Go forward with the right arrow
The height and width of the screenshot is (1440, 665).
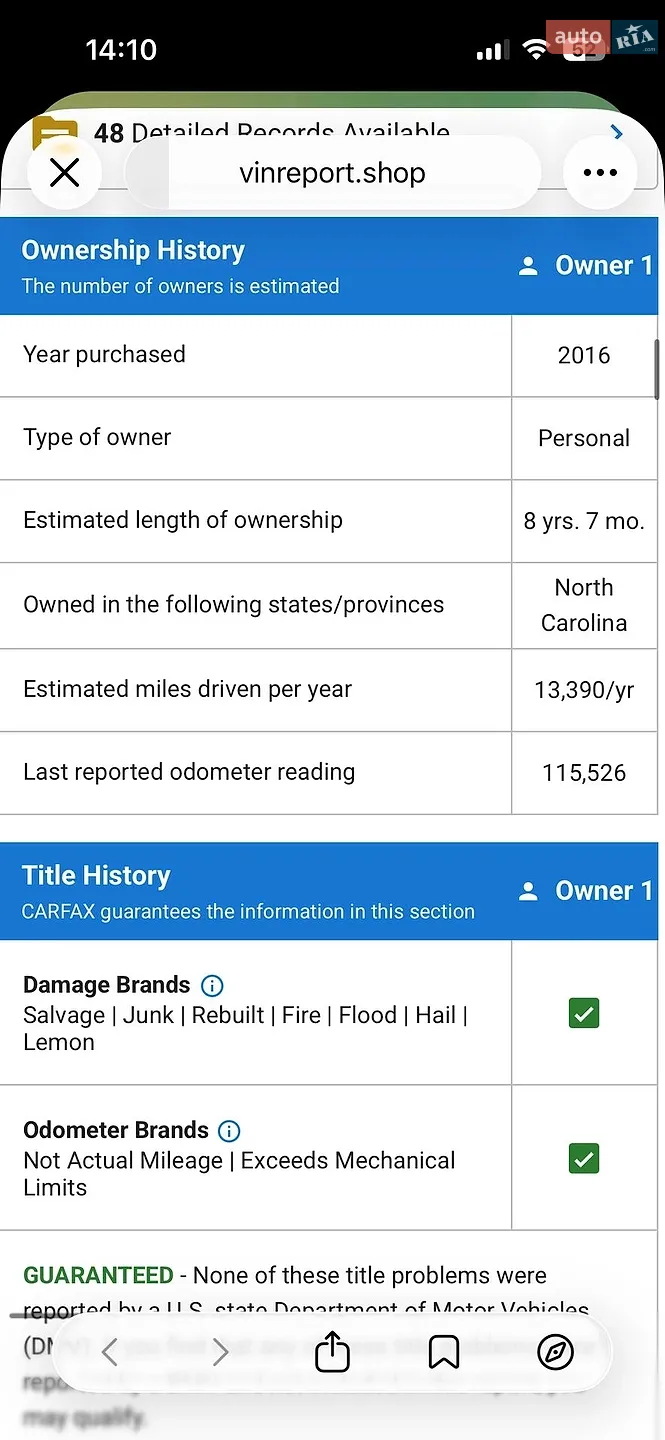(221, 1353)
